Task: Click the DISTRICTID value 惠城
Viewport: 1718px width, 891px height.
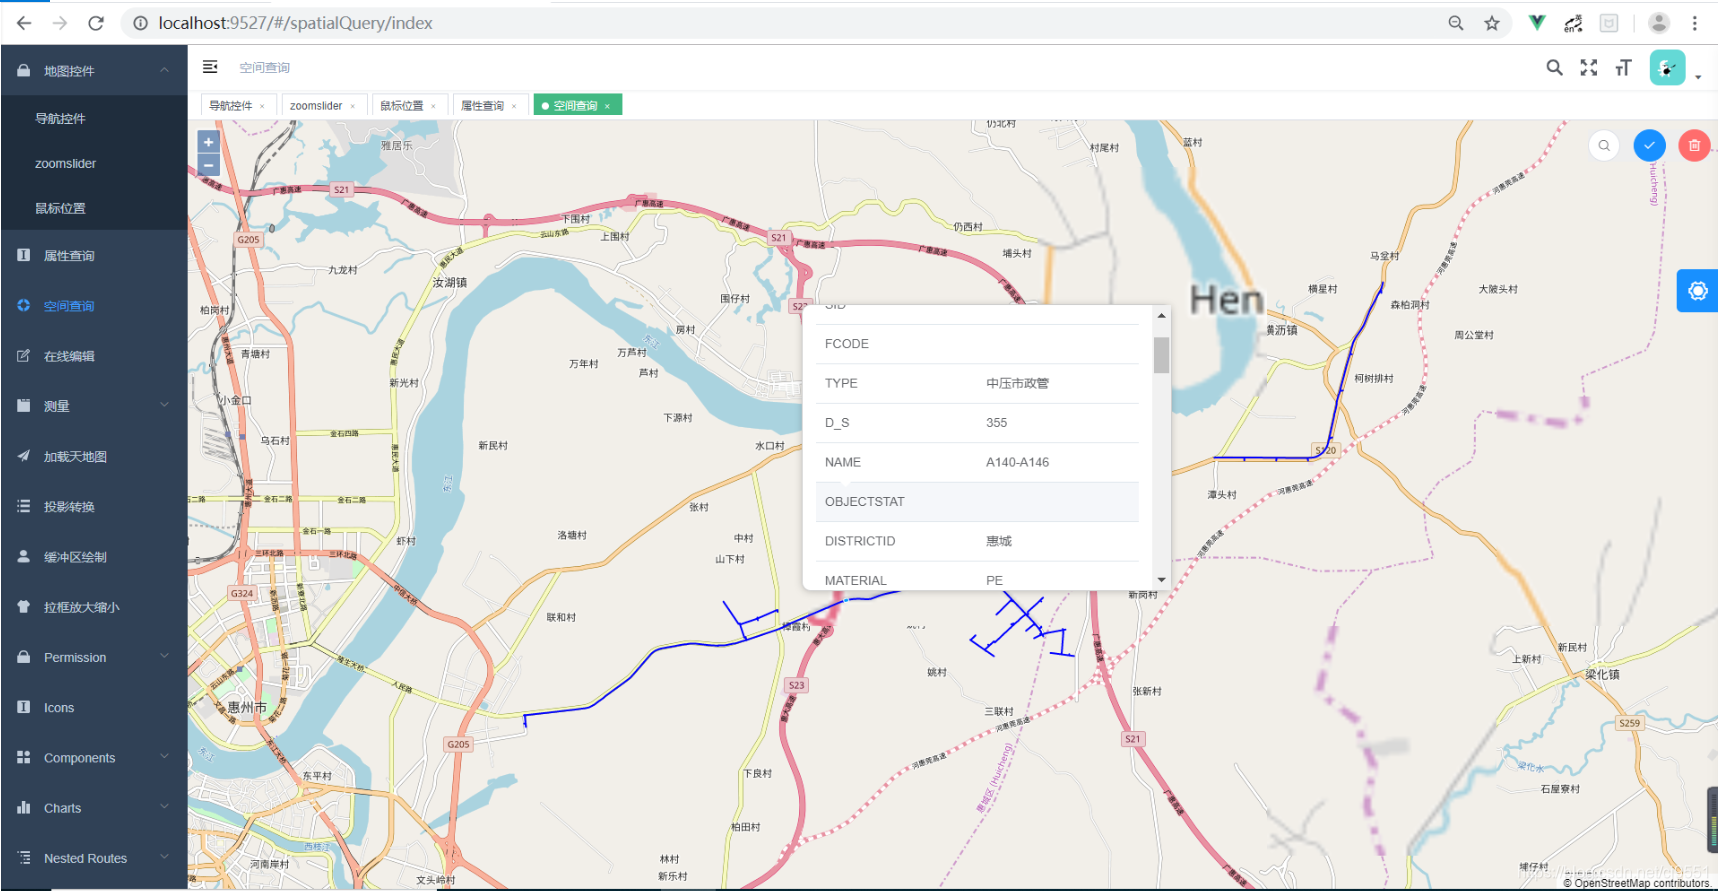Action: (x=998, y=541)
